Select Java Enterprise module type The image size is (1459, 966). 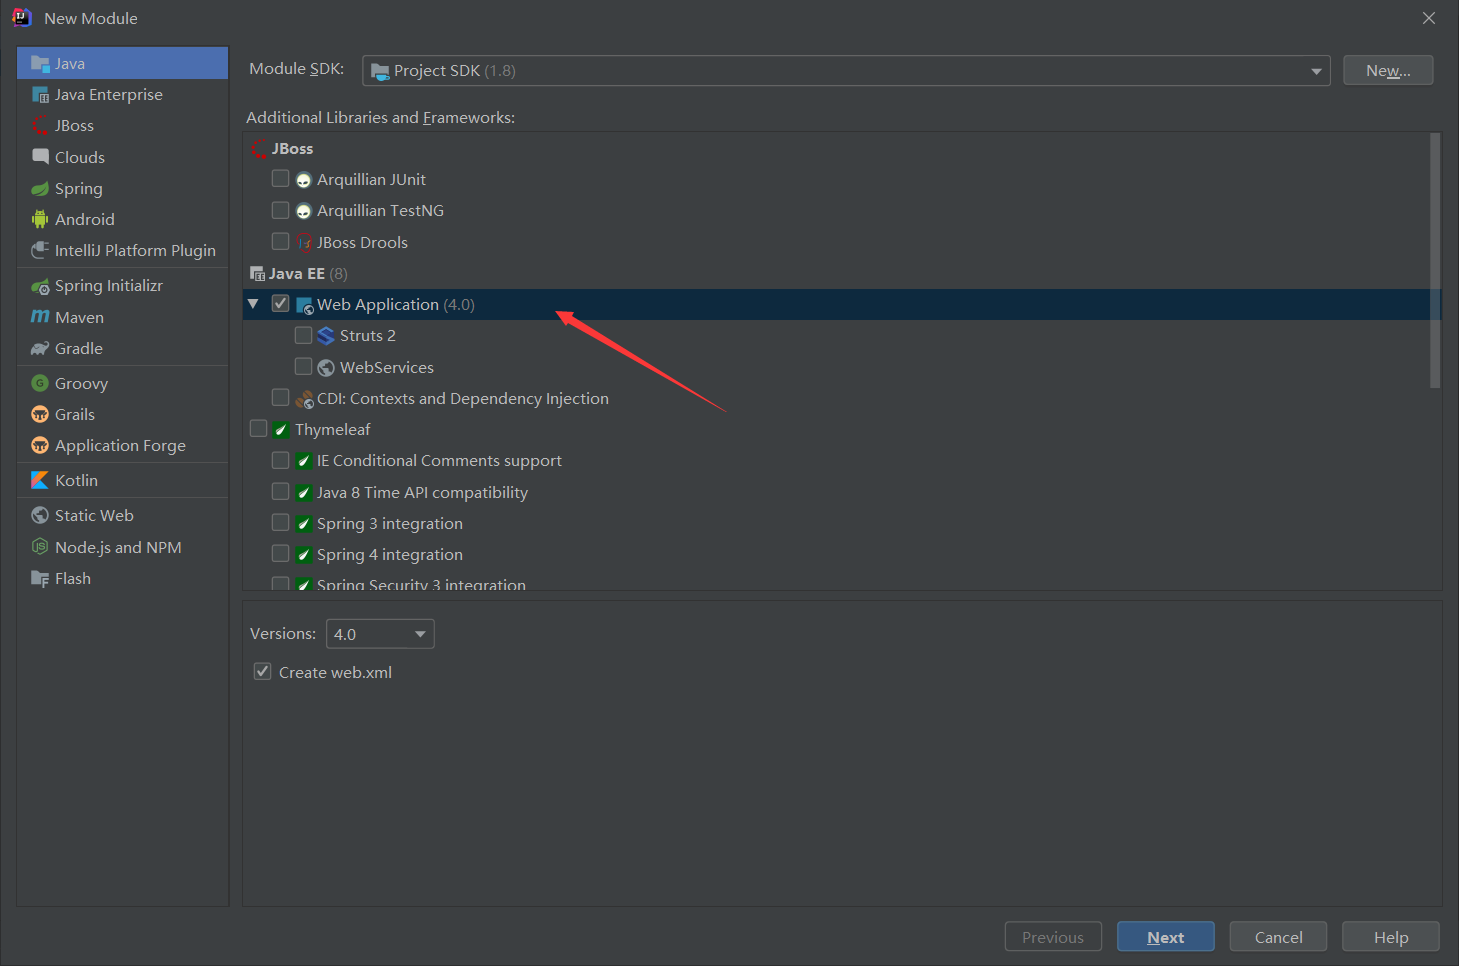click(x=122, y=95)
